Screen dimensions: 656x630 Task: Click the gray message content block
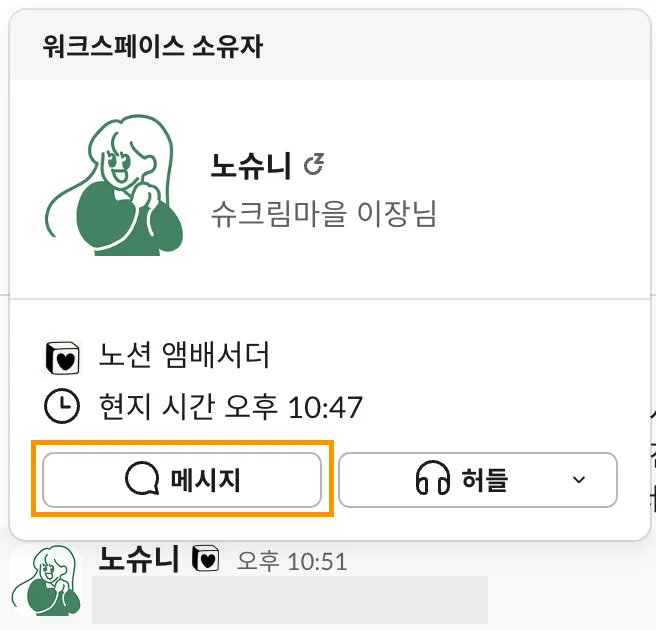tap(290, 600)
